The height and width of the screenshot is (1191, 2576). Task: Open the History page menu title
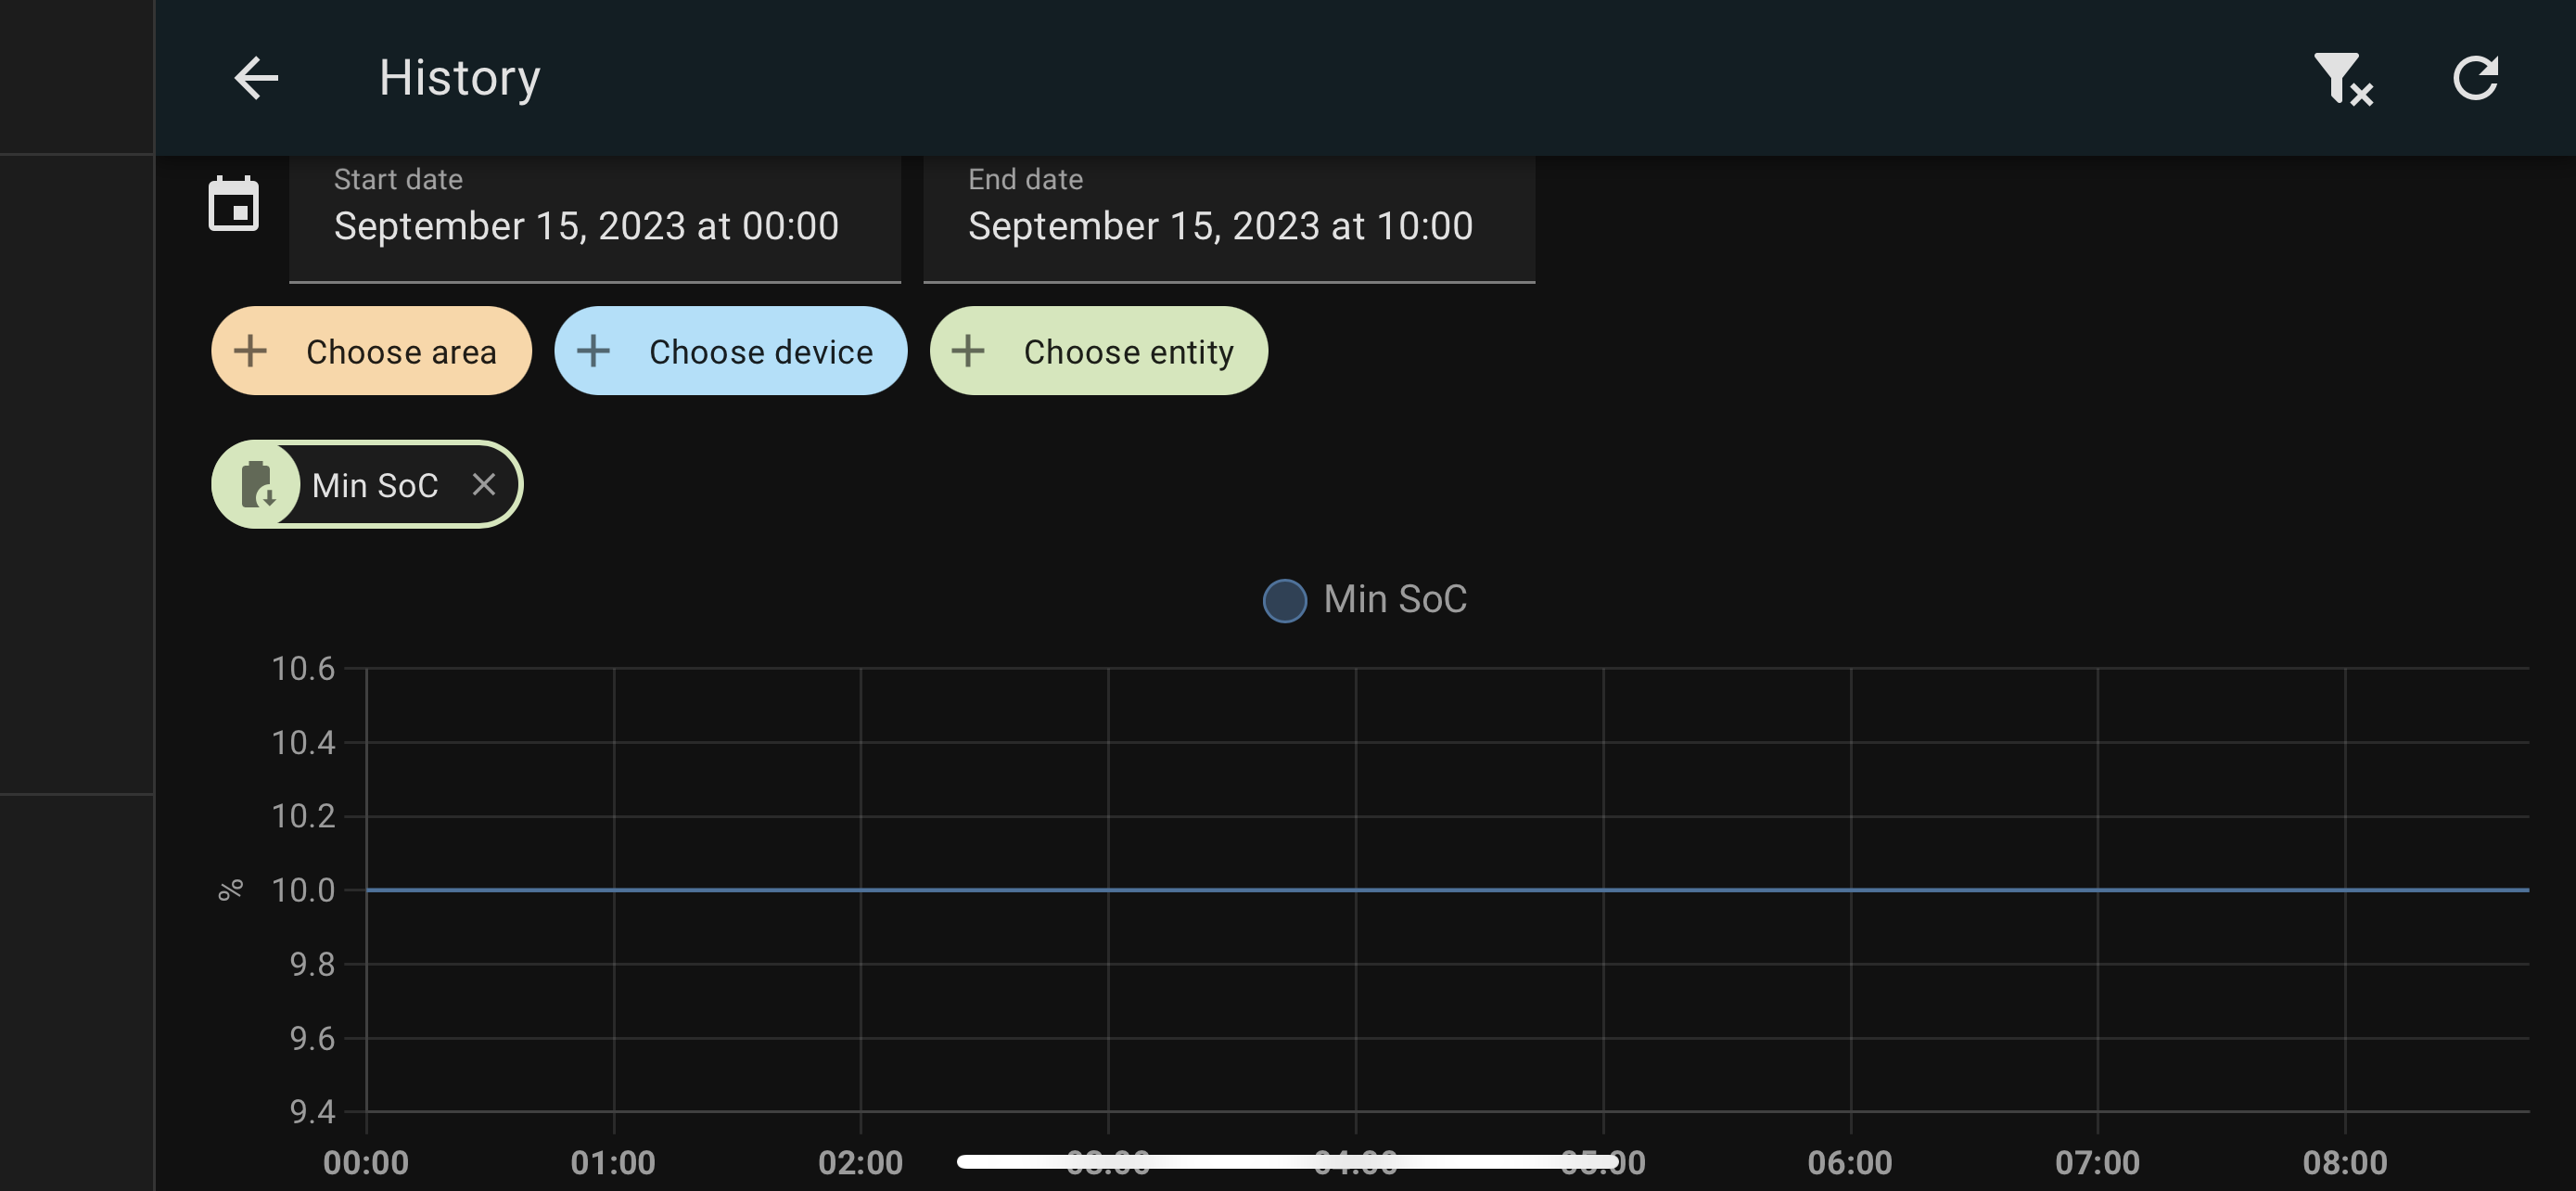pos(459,77)
